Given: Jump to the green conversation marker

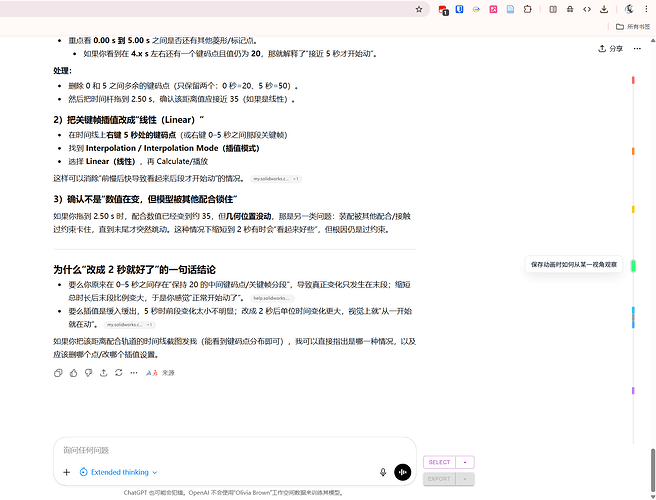Looking at the screenshot, I should (x=633, y=266).
